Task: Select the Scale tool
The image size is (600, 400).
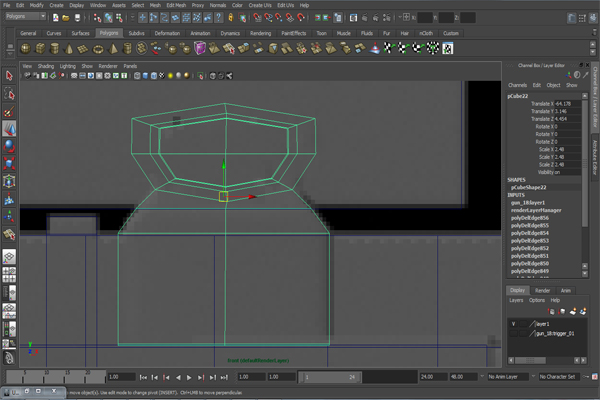Action: [x=9, y=163]
